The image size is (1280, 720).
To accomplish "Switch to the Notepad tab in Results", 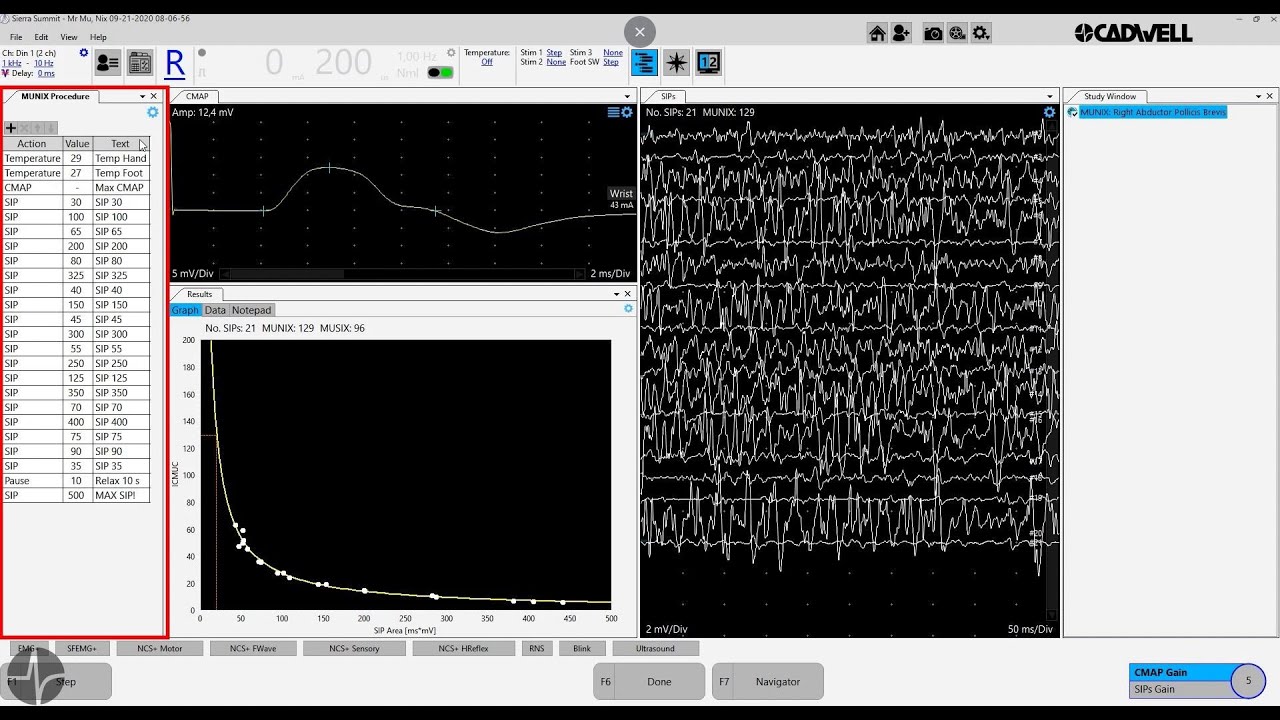I will coord(252,310).
